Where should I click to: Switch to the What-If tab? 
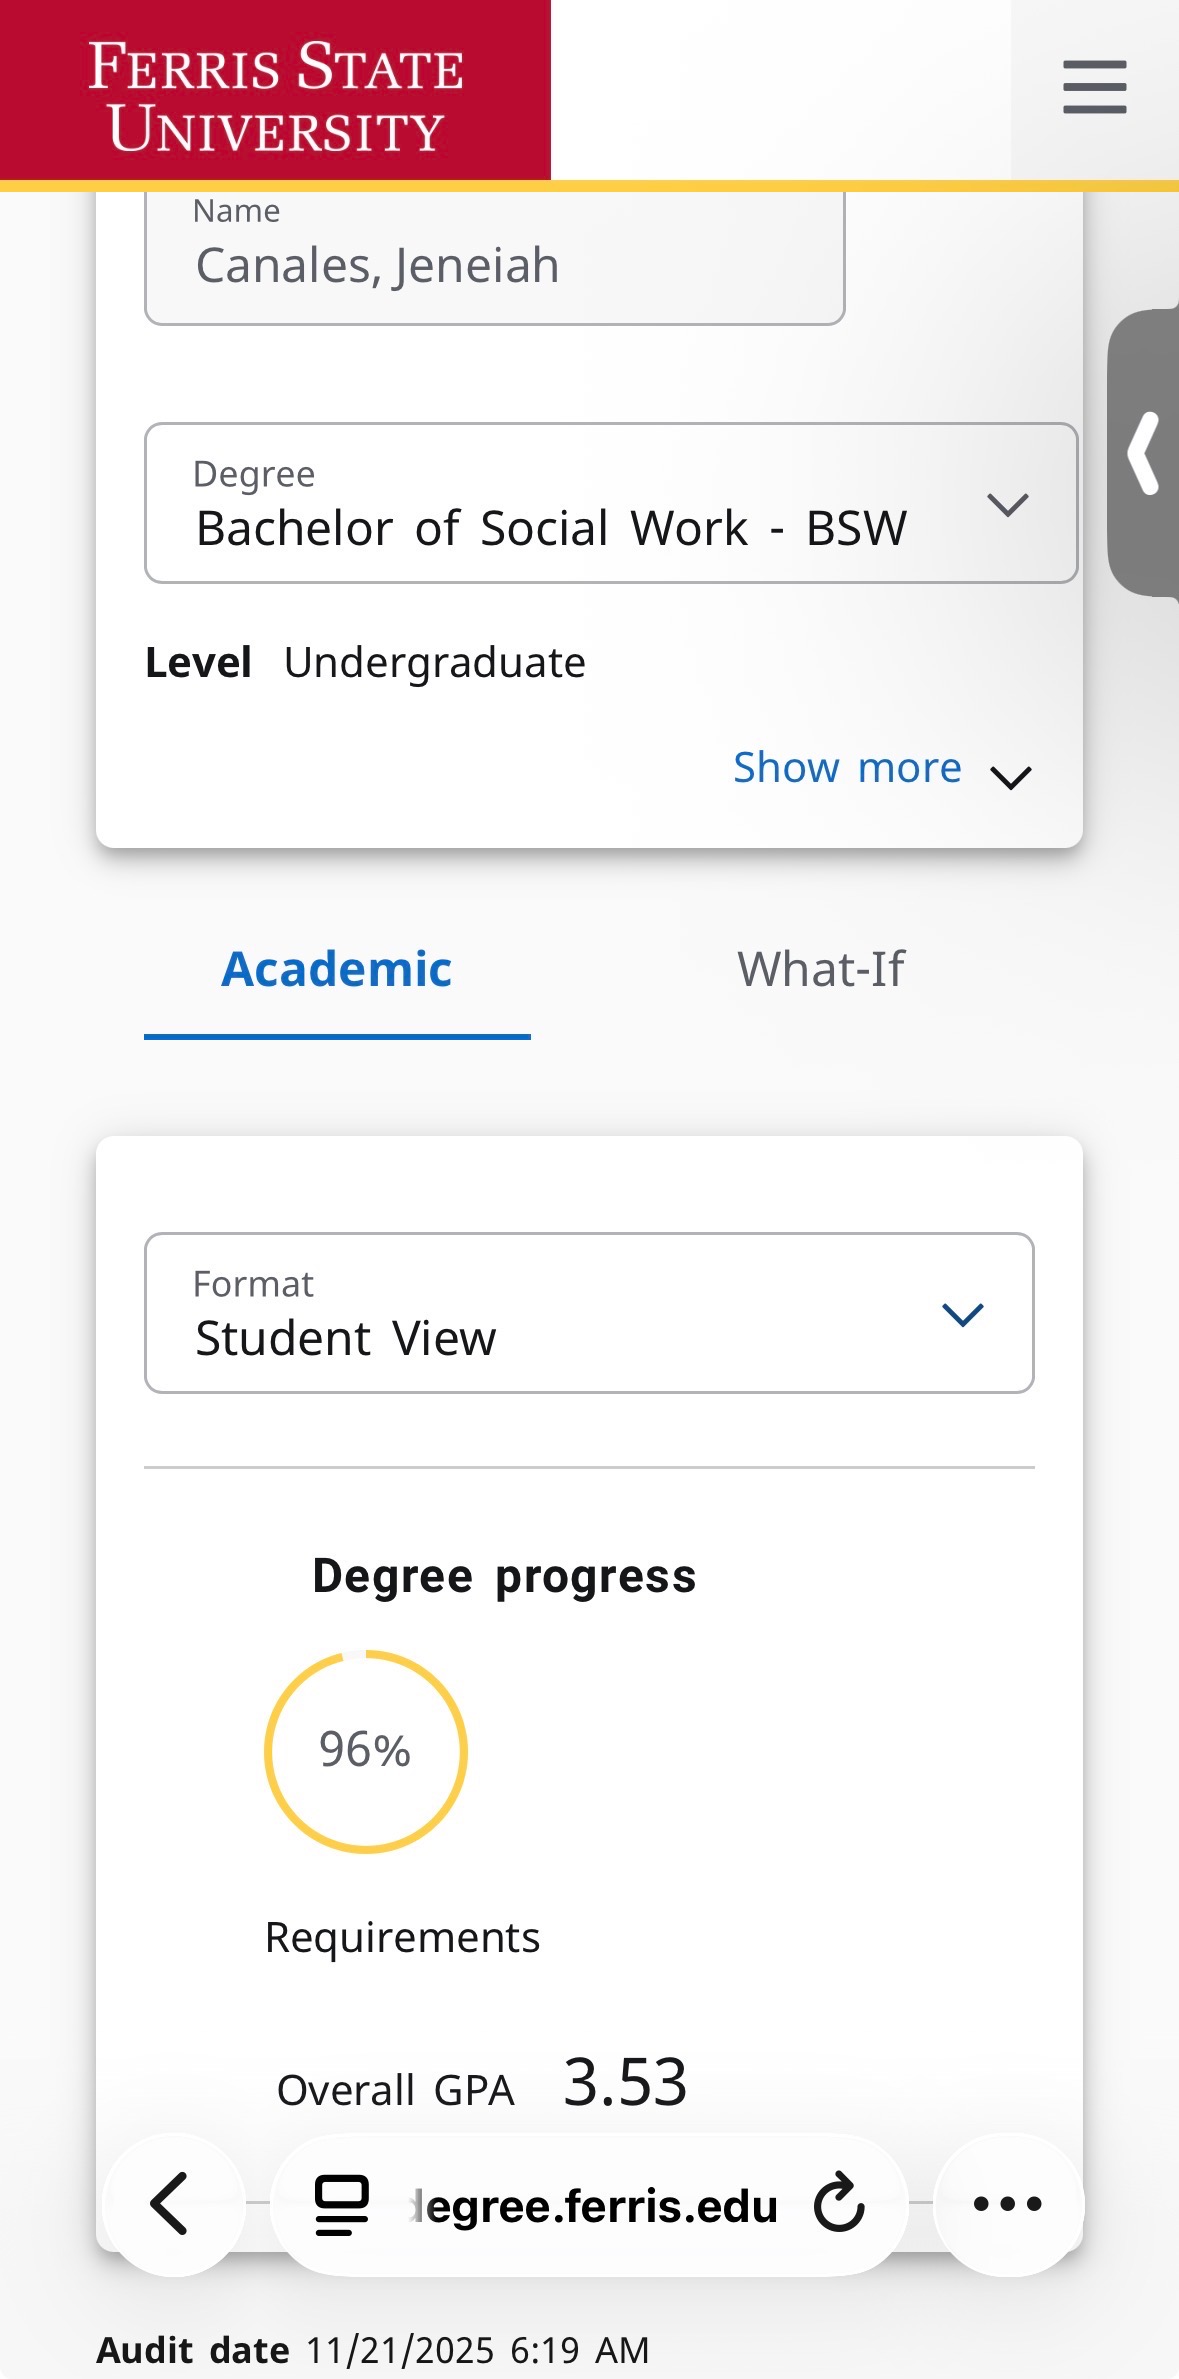[820, 969]
